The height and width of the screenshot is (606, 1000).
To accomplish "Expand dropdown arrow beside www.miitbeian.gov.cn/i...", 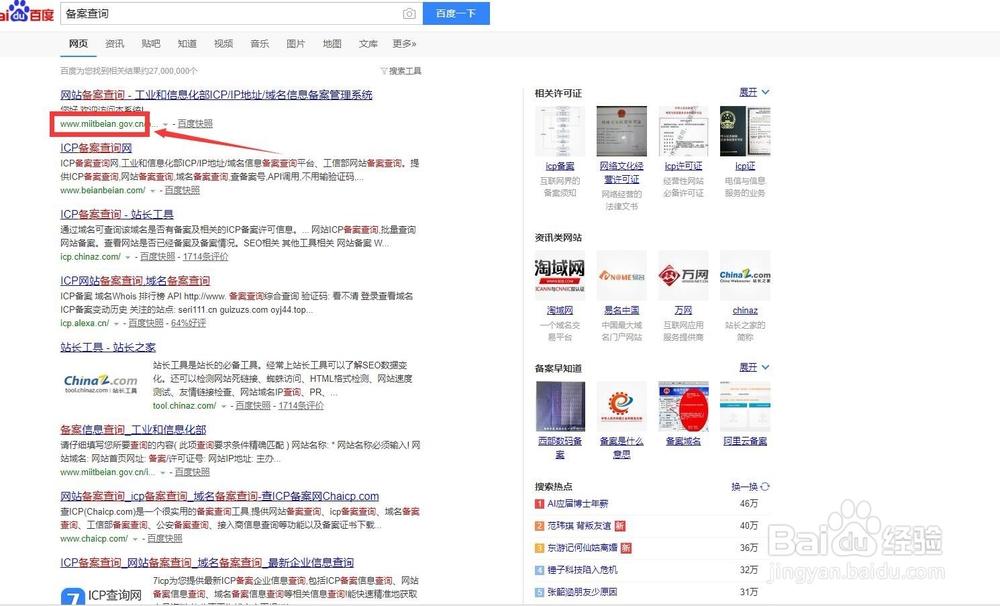I will [163, 473].
